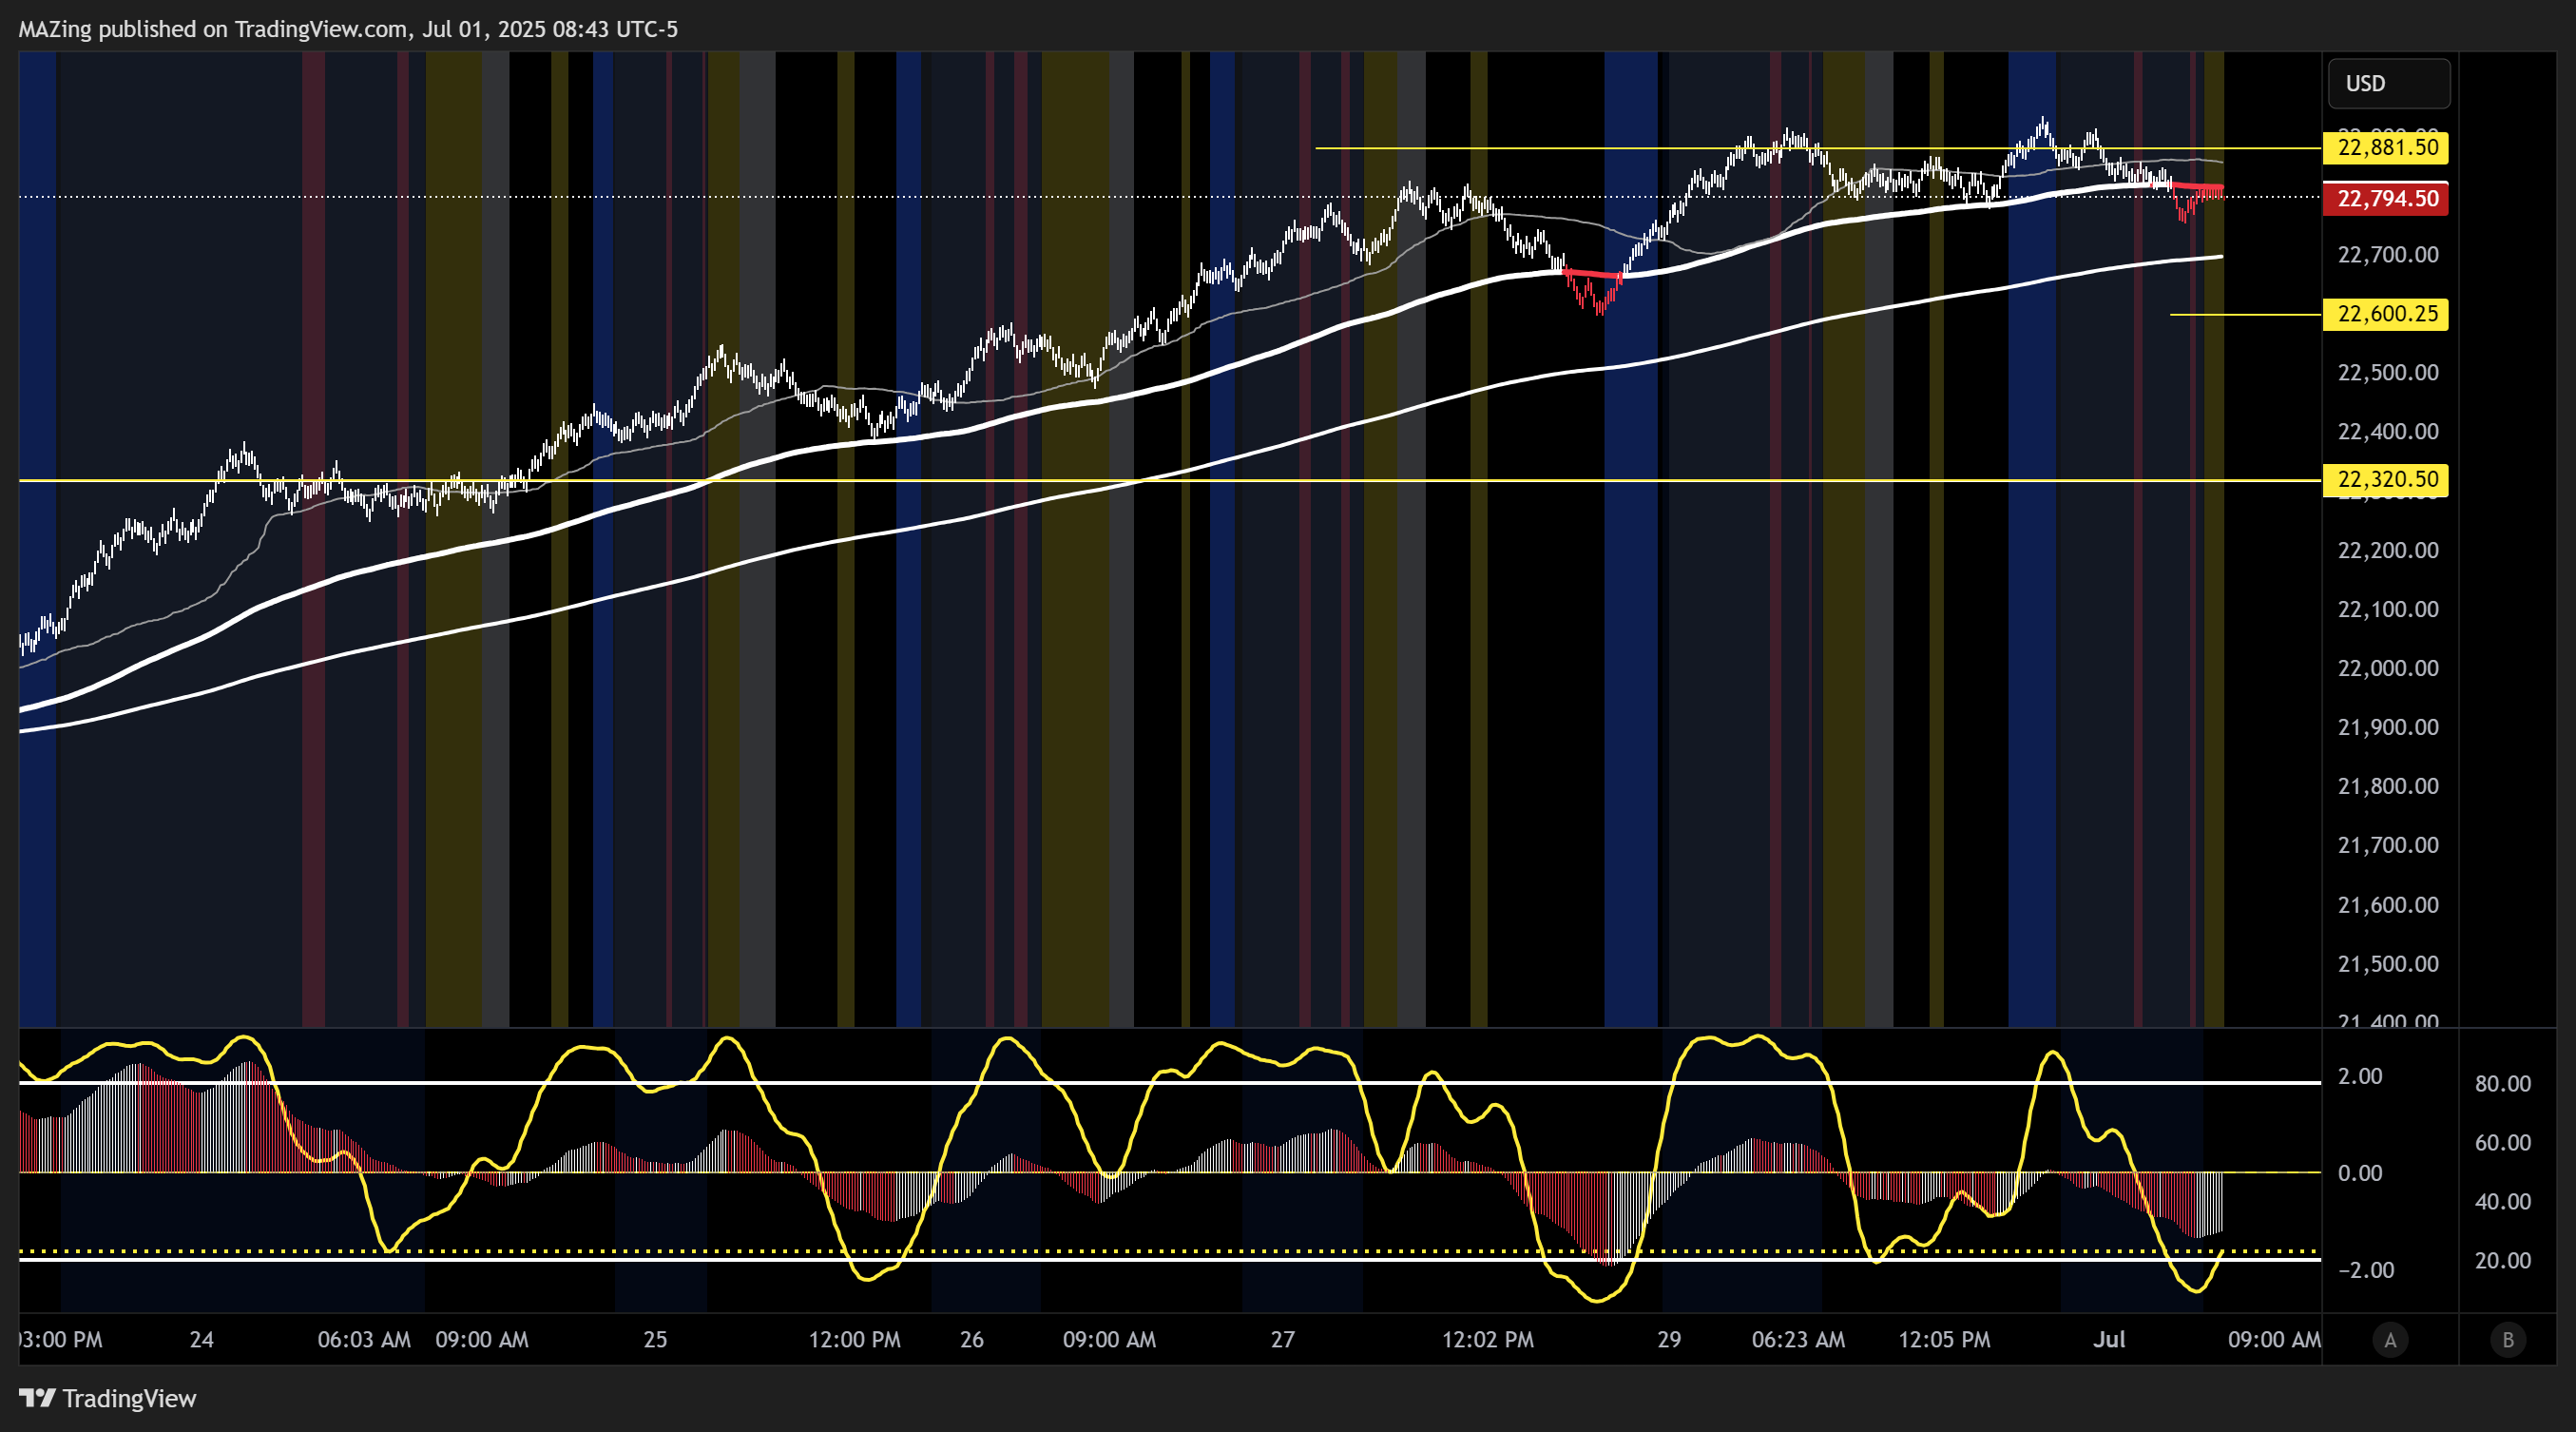Click the 21,600.00 price axis tick
This screenshot has width=2576, height=1432.
point(2388,905)
